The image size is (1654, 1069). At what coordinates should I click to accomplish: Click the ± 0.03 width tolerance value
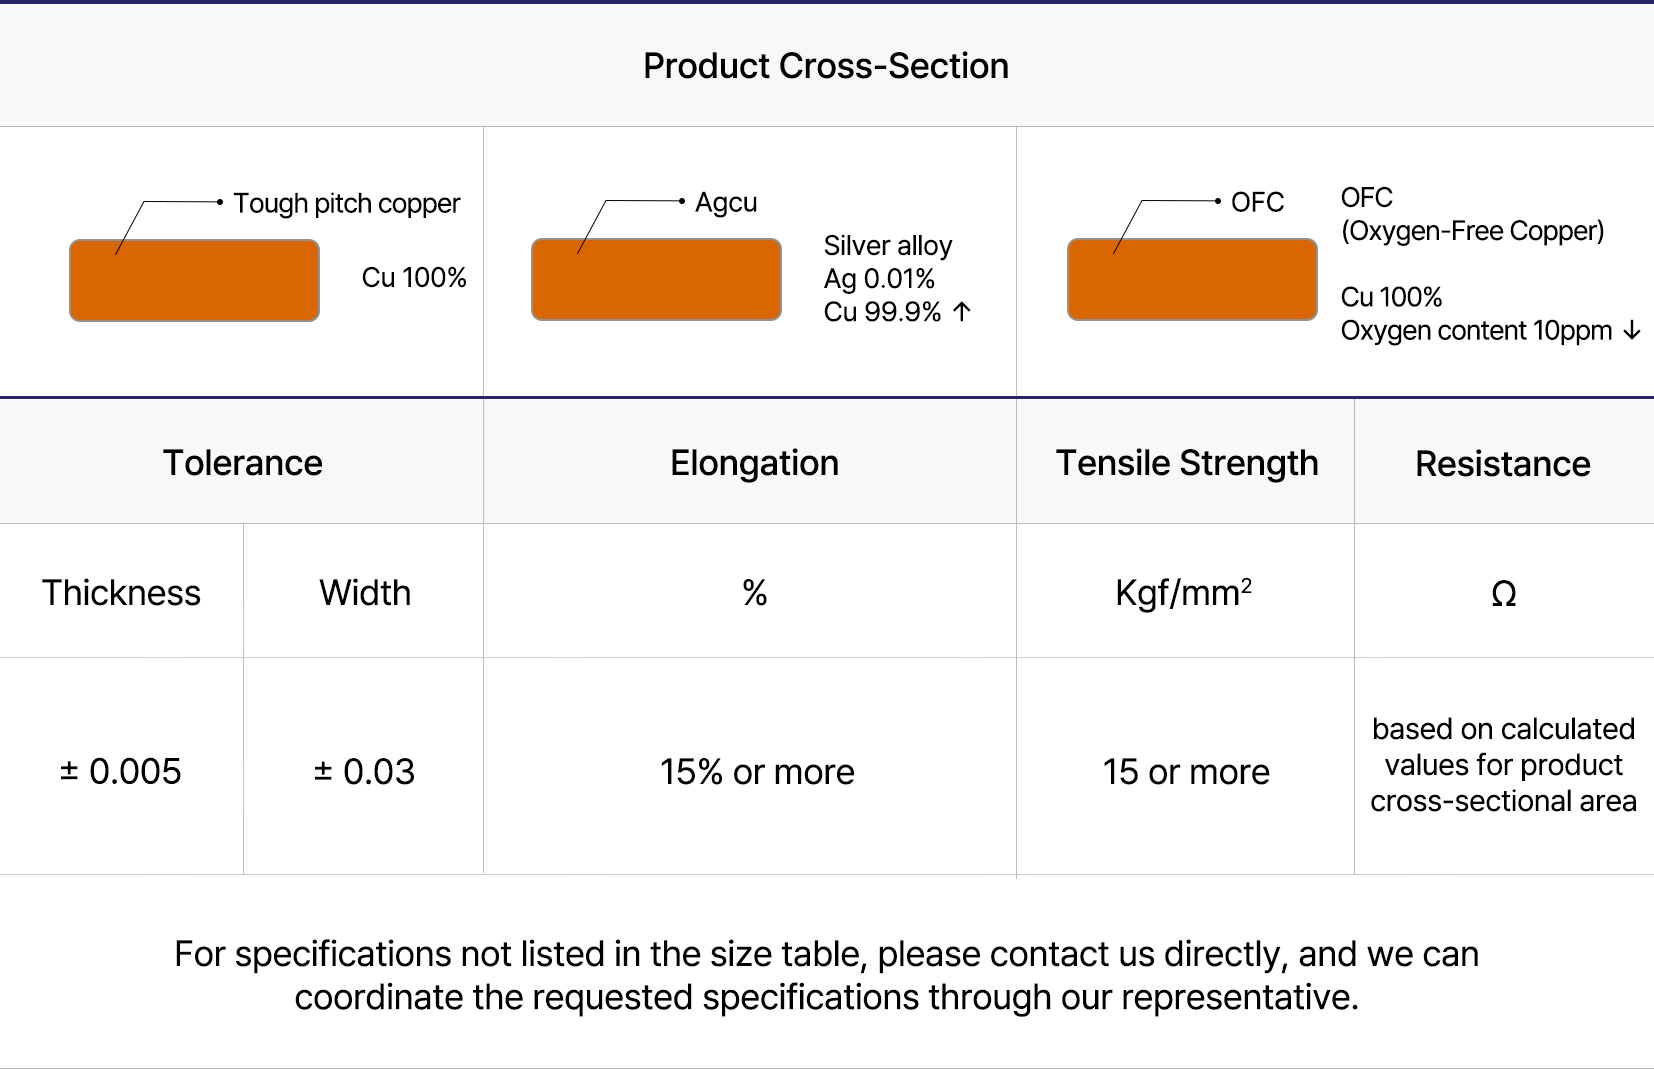tap(364, 772)
